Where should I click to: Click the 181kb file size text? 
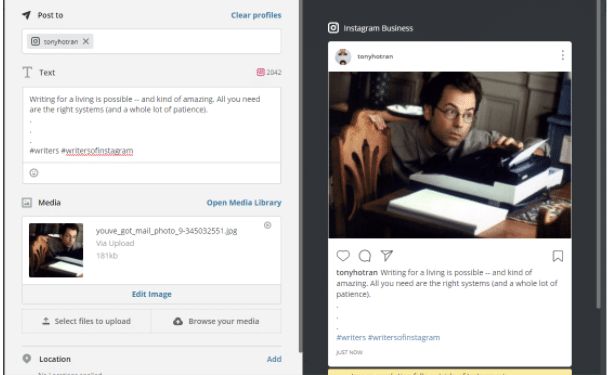point(107,255)
